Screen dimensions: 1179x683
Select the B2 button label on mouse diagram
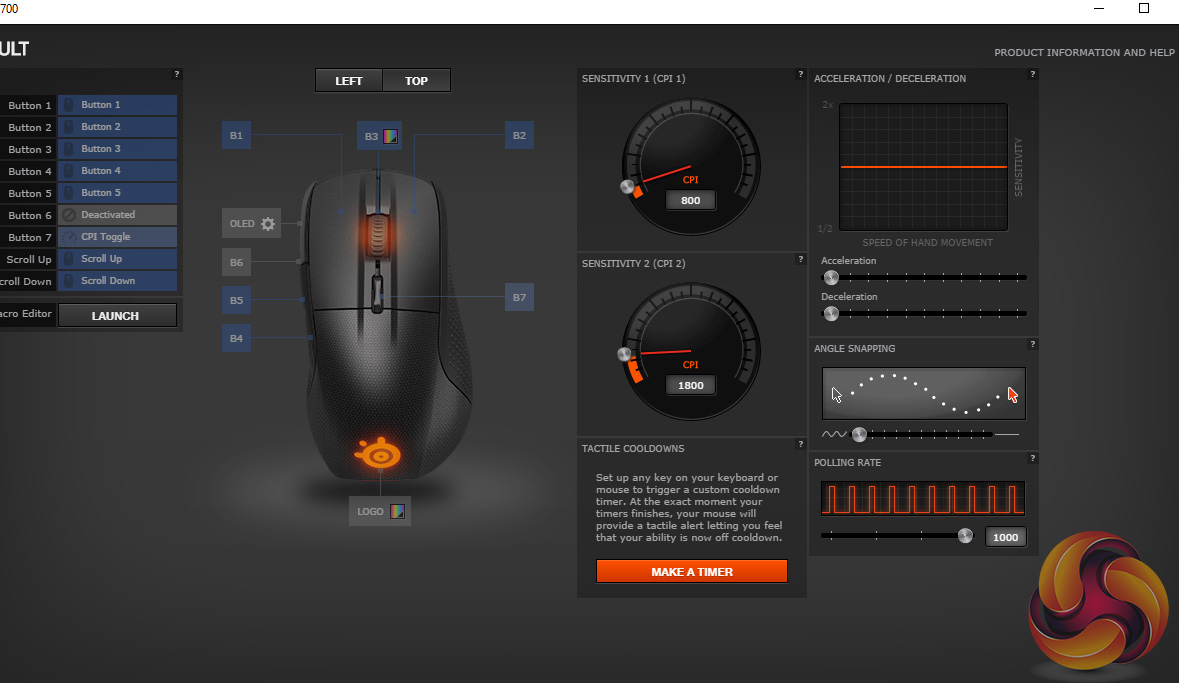click(x=520, y=135)
